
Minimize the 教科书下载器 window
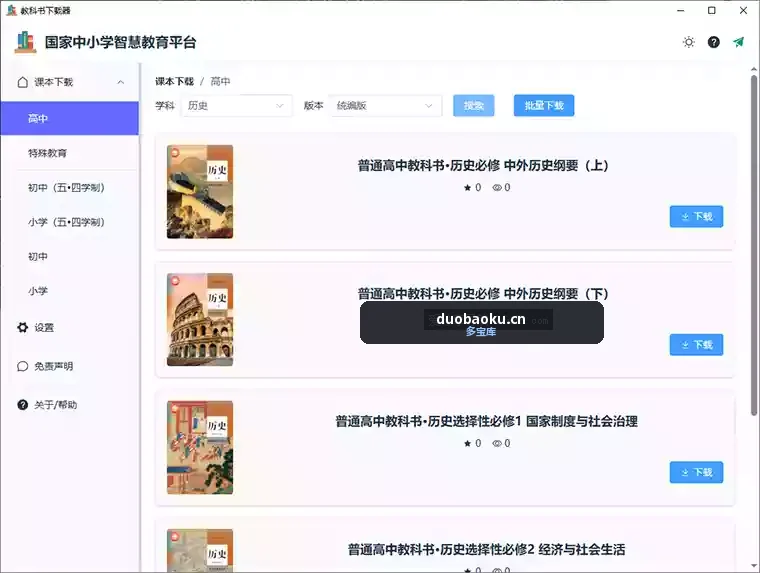point(681,10)
